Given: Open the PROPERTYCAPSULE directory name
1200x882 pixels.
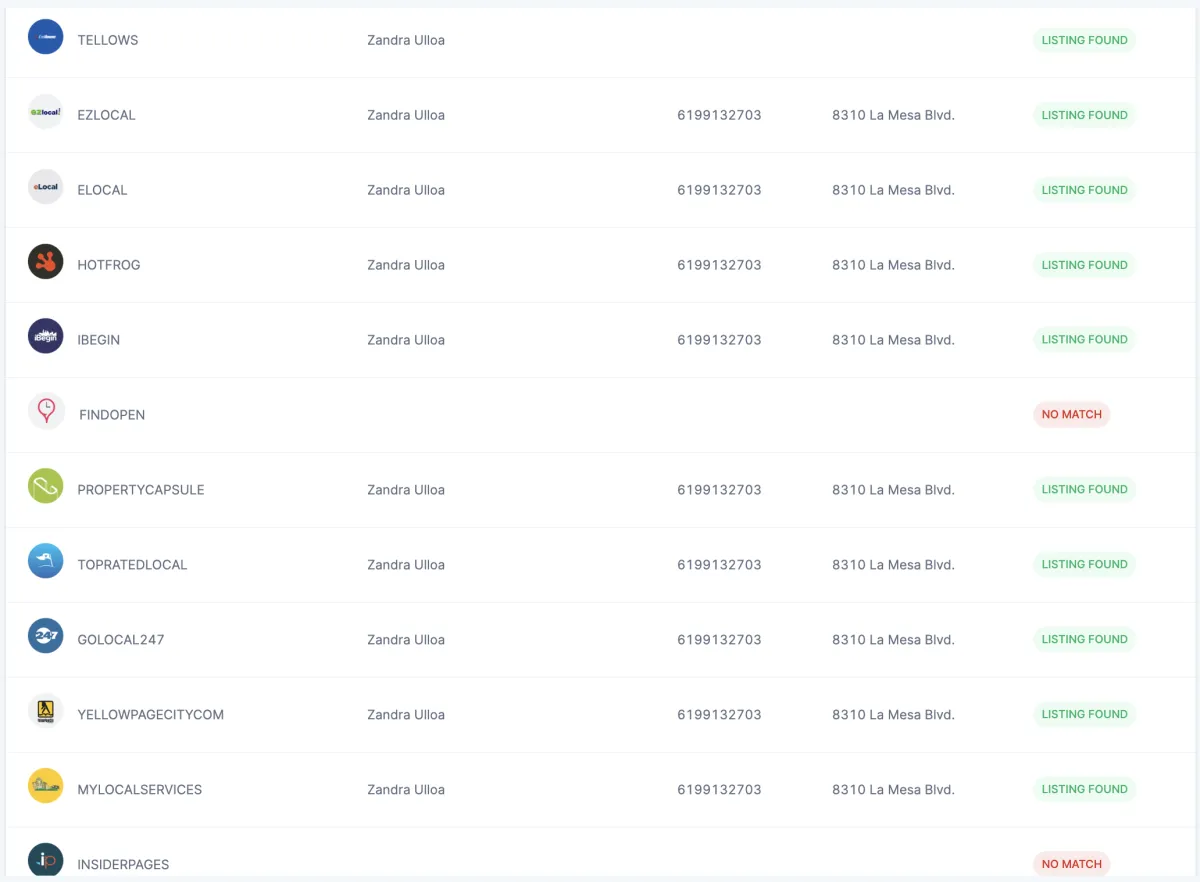Looking at the screenshot, I should tap(141, 490).
